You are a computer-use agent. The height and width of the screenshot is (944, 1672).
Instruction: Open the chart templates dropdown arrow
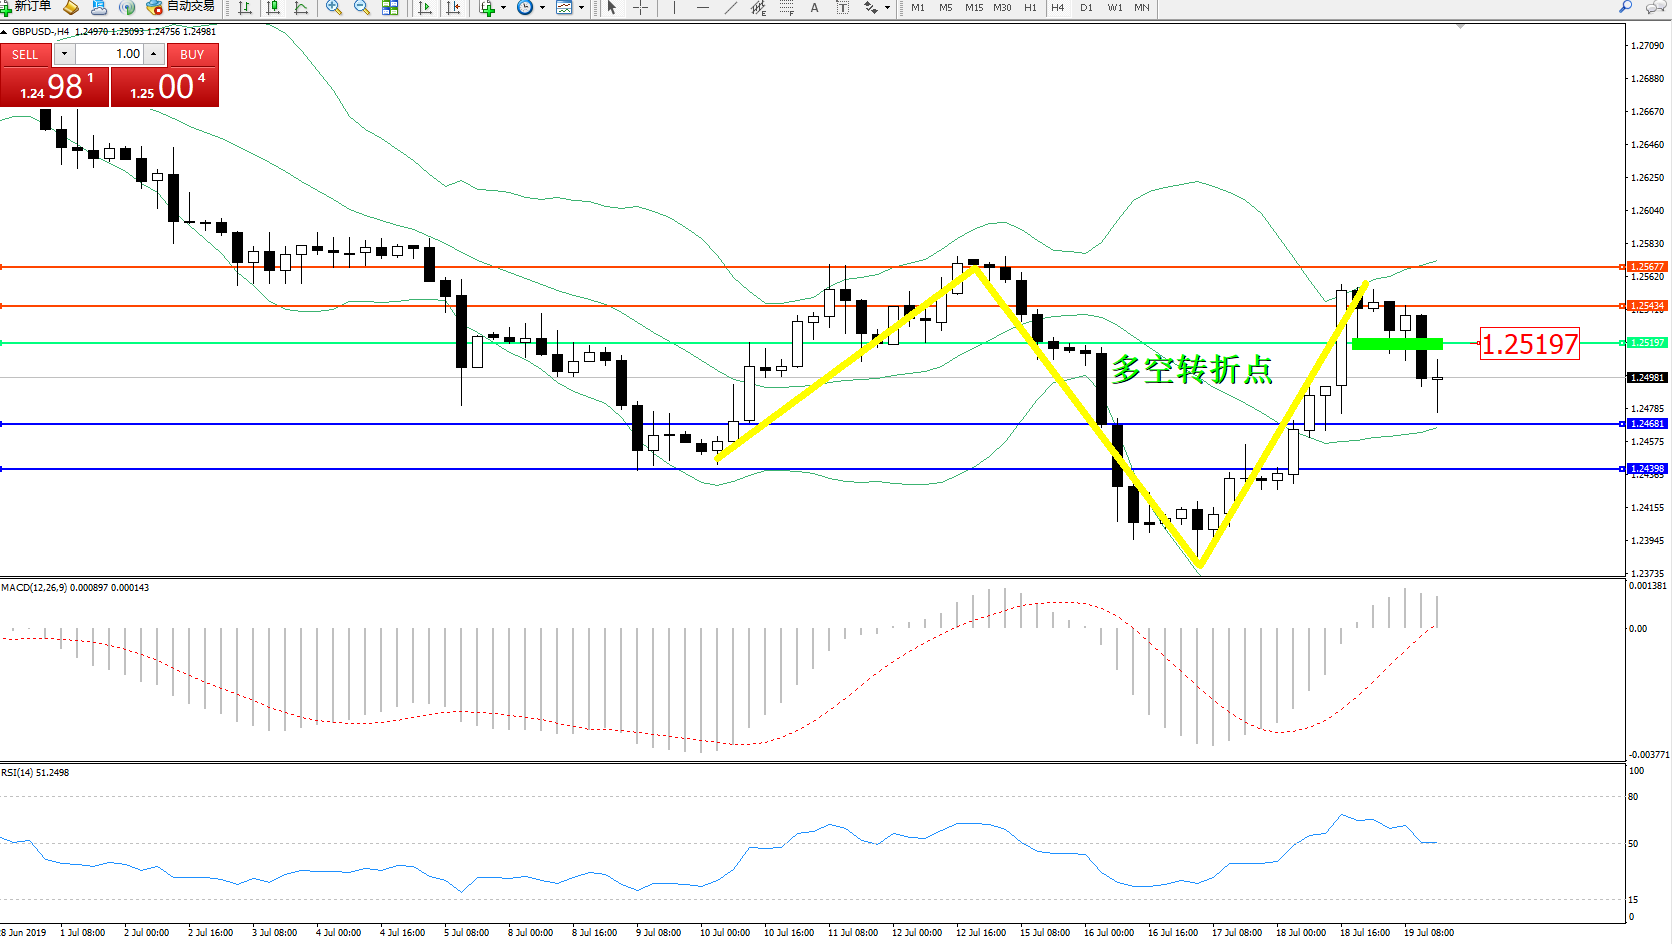(581, 8)
